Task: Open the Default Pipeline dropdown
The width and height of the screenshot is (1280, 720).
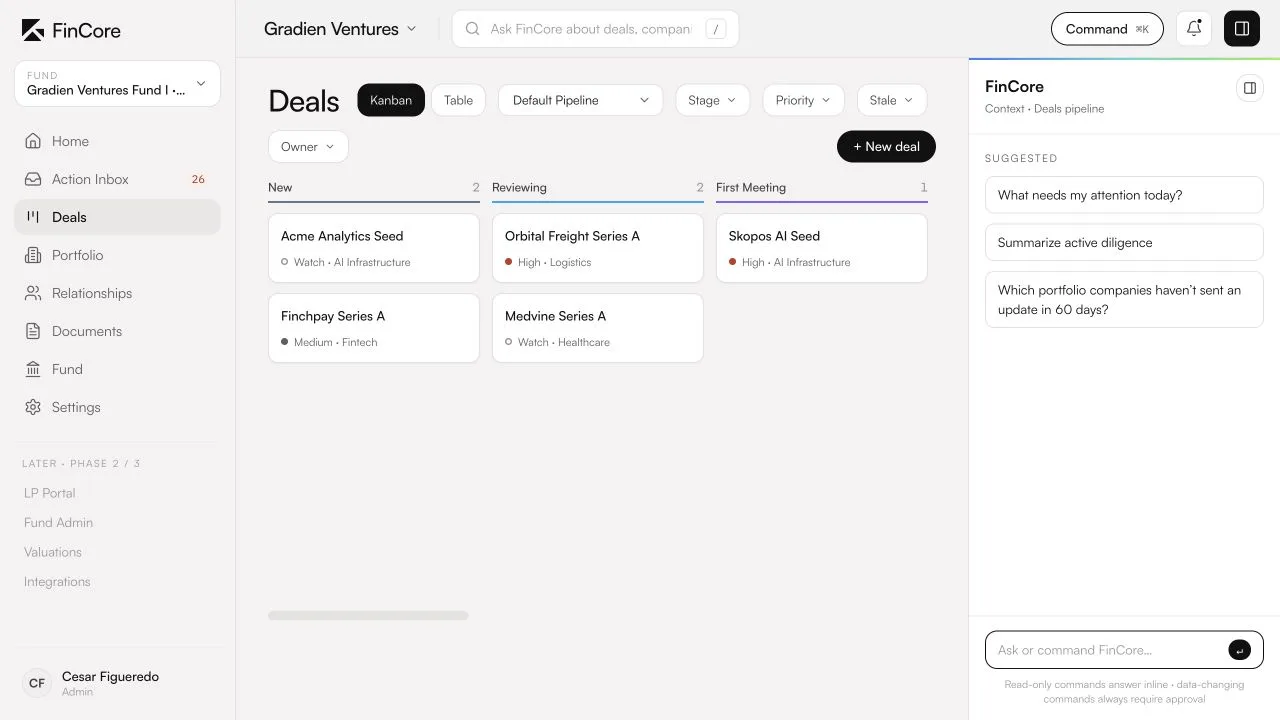Action: (580, 100)
